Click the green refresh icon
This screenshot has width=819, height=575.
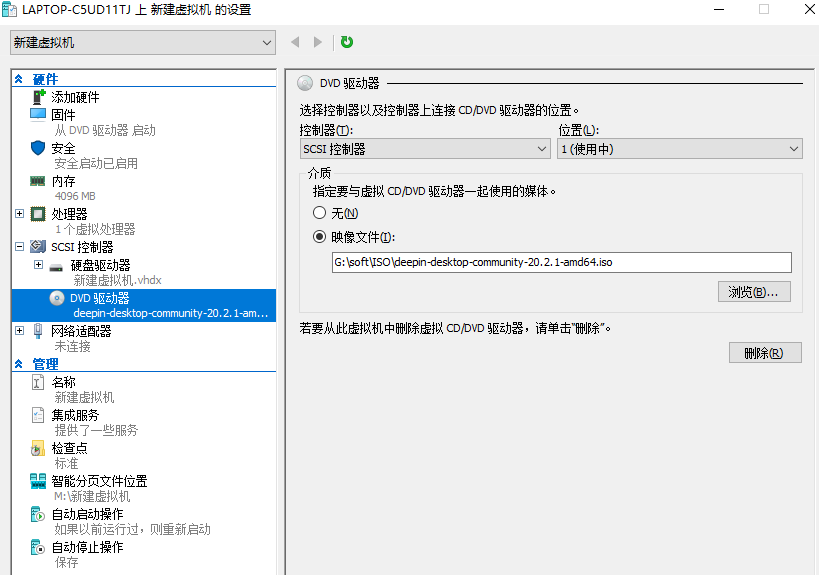tap(347, 42)
